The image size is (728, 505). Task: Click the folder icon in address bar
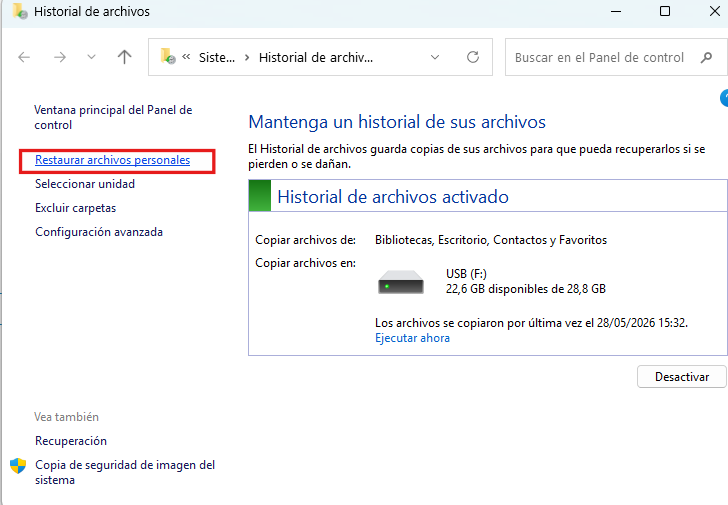coord(168,57)
